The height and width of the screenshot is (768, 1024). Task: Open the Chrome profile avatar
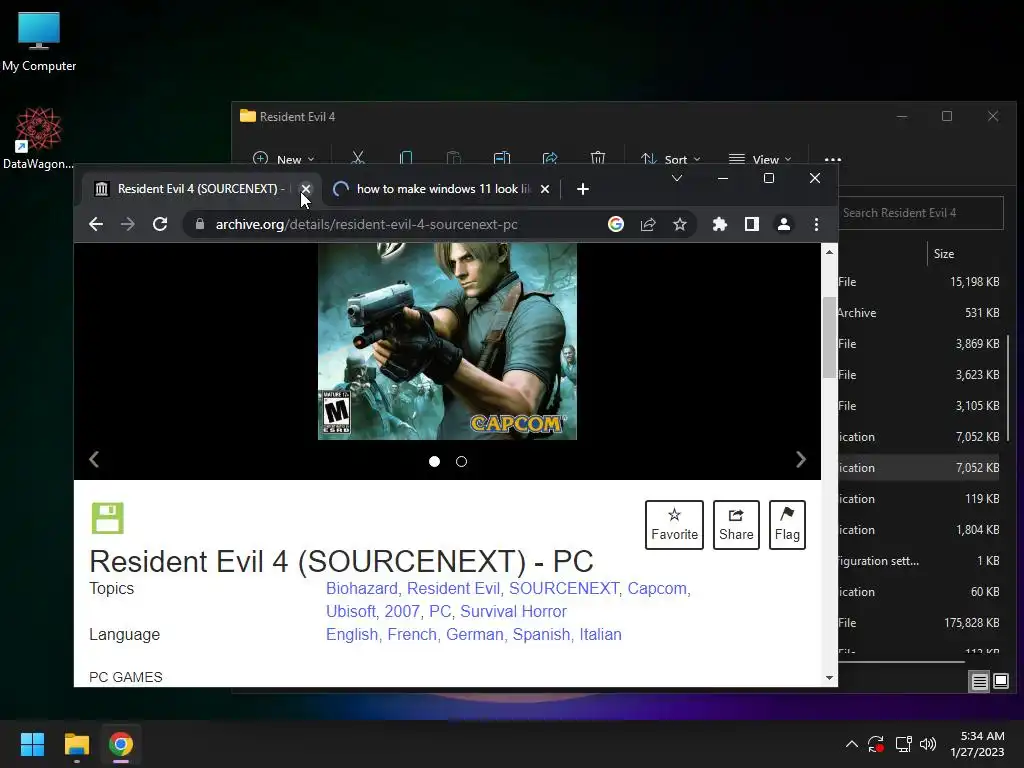coord(784,224)
